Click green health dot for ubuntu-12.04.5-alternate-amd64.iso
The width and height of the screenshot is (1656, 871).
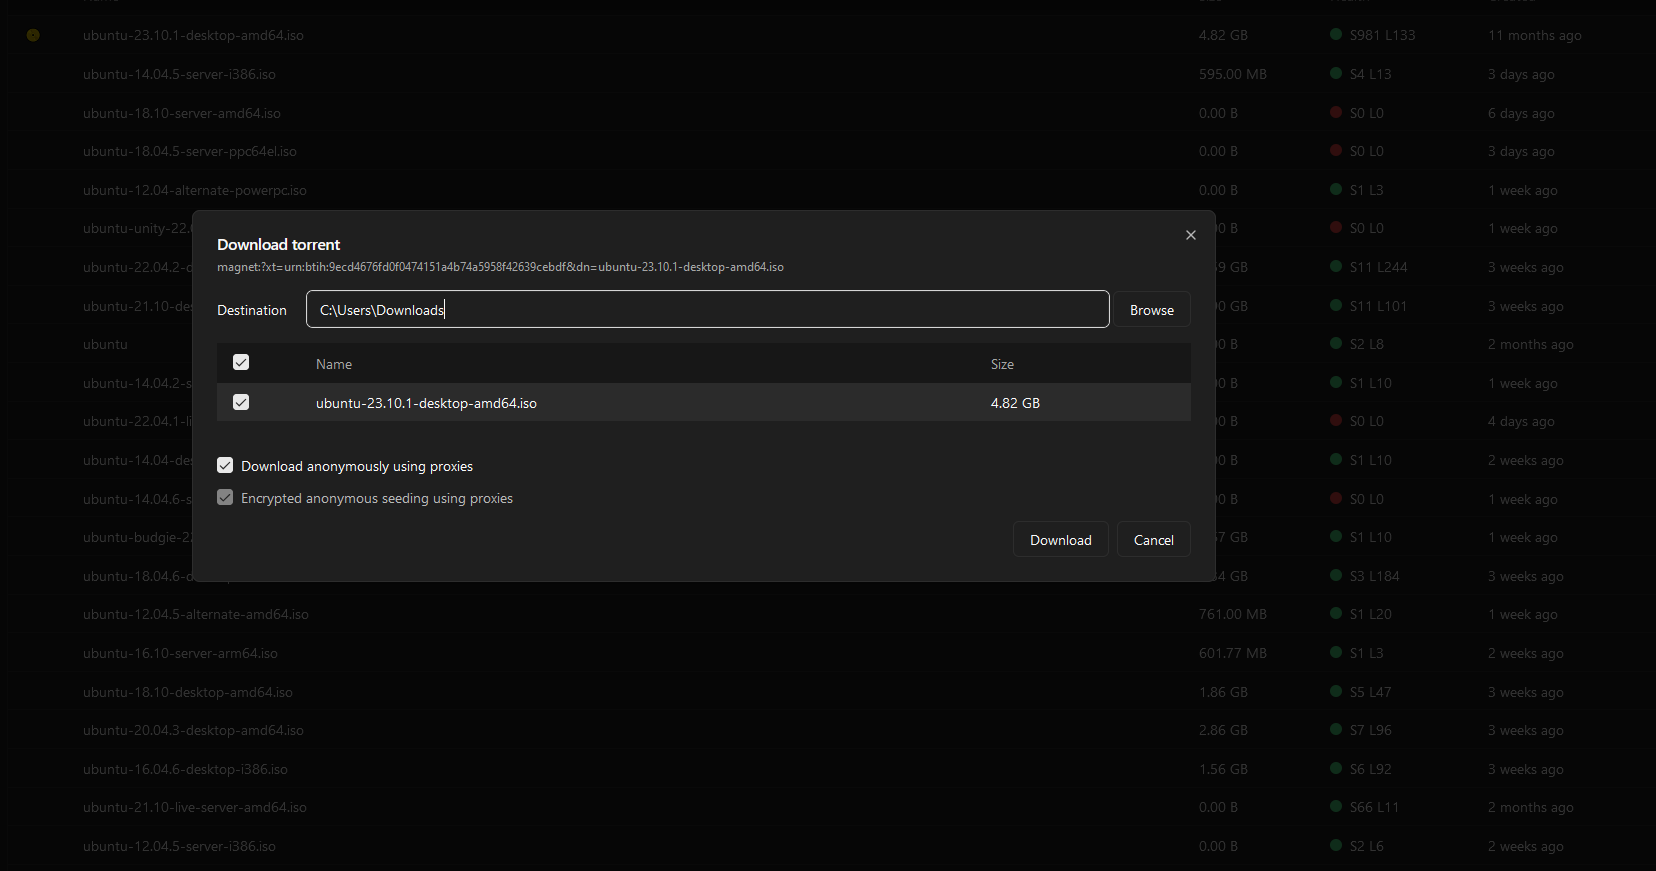1336,613
